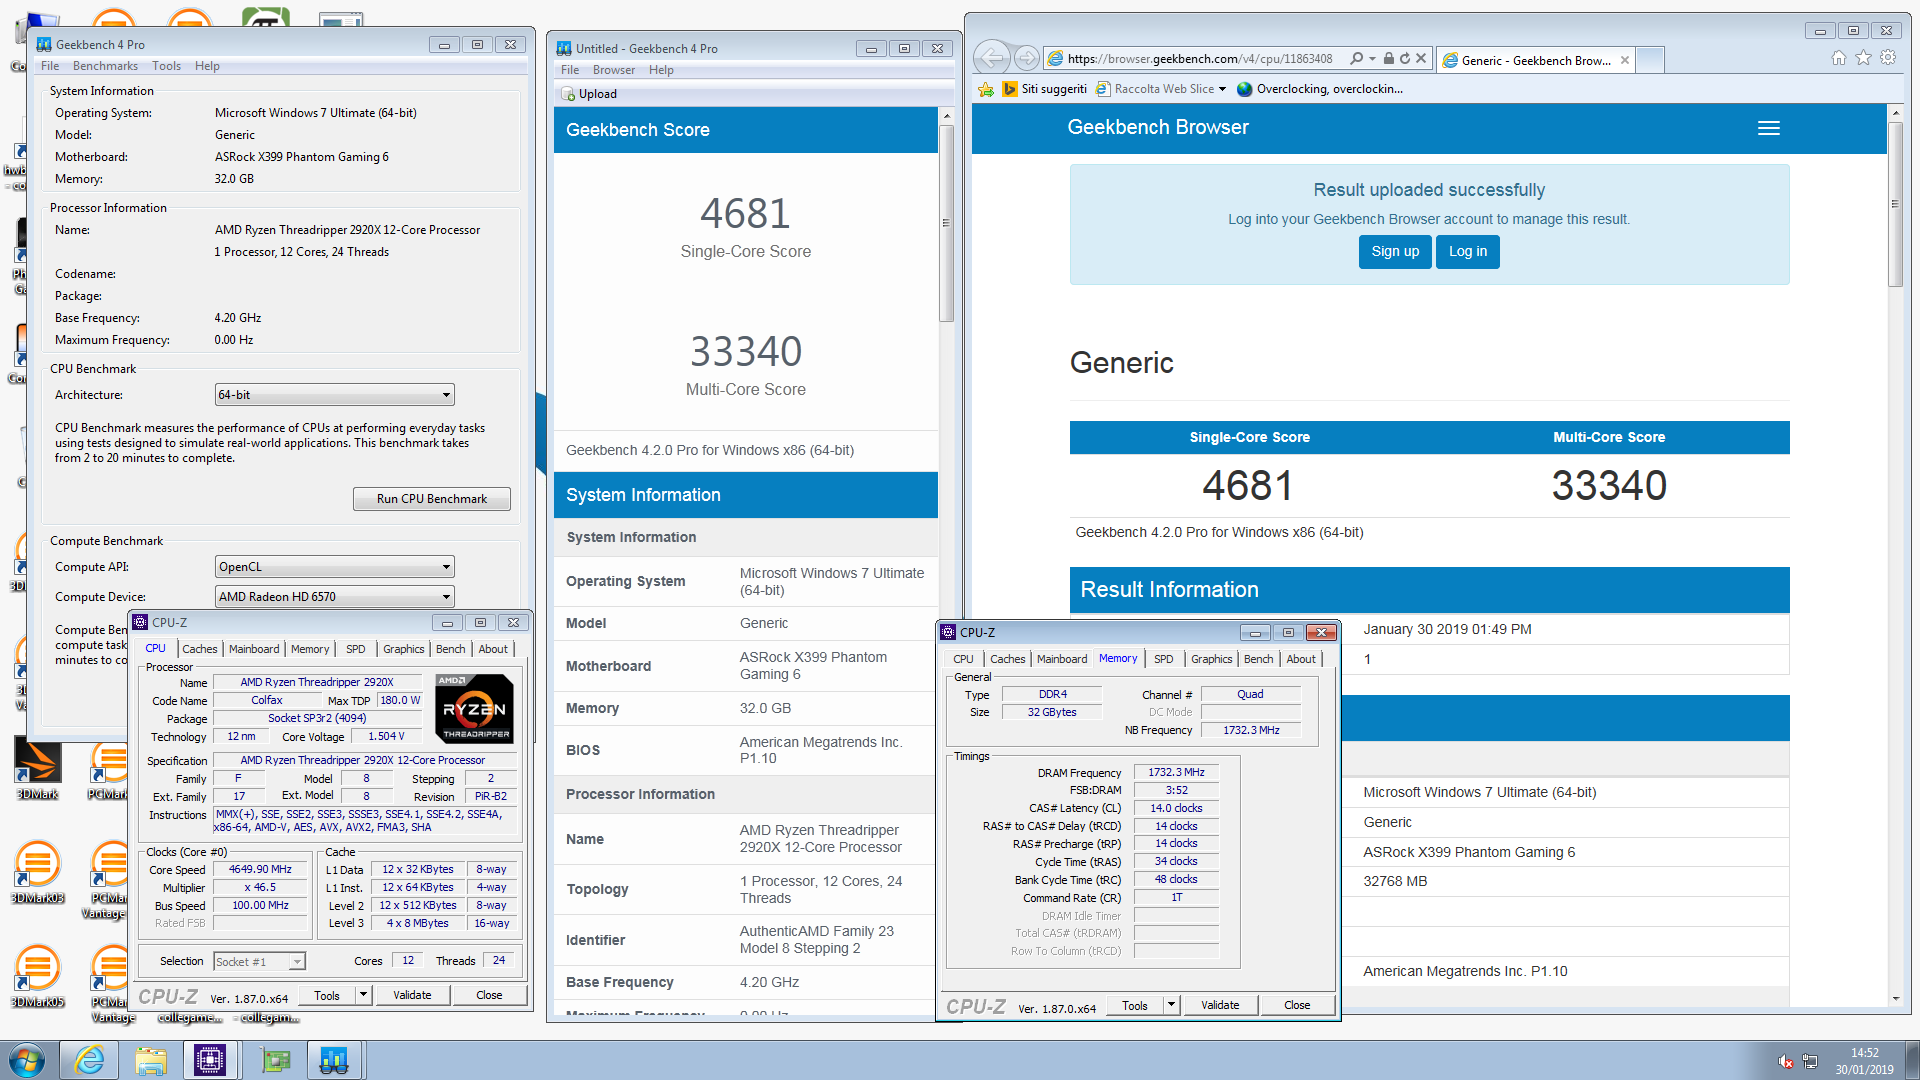Screen dimensions: 1920x1080
Task: Click the network tray icon
Action: pos(1810,1061)
